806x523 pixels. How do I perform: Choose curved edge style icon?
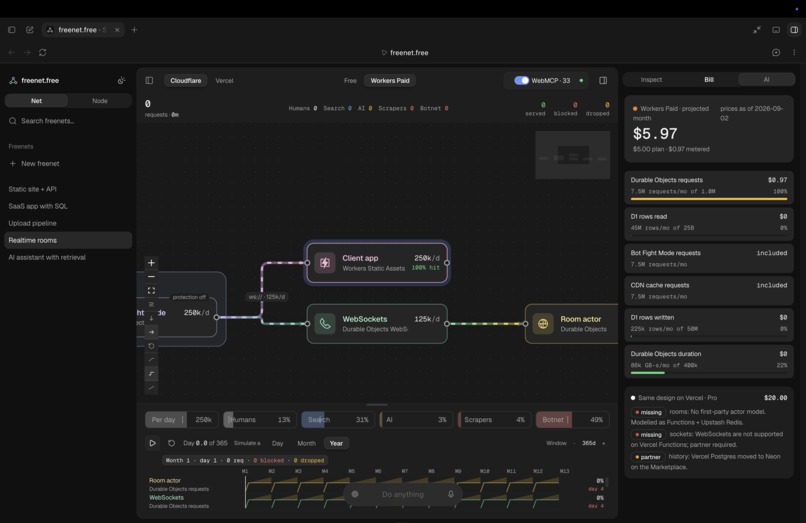(x=151, y=360)
